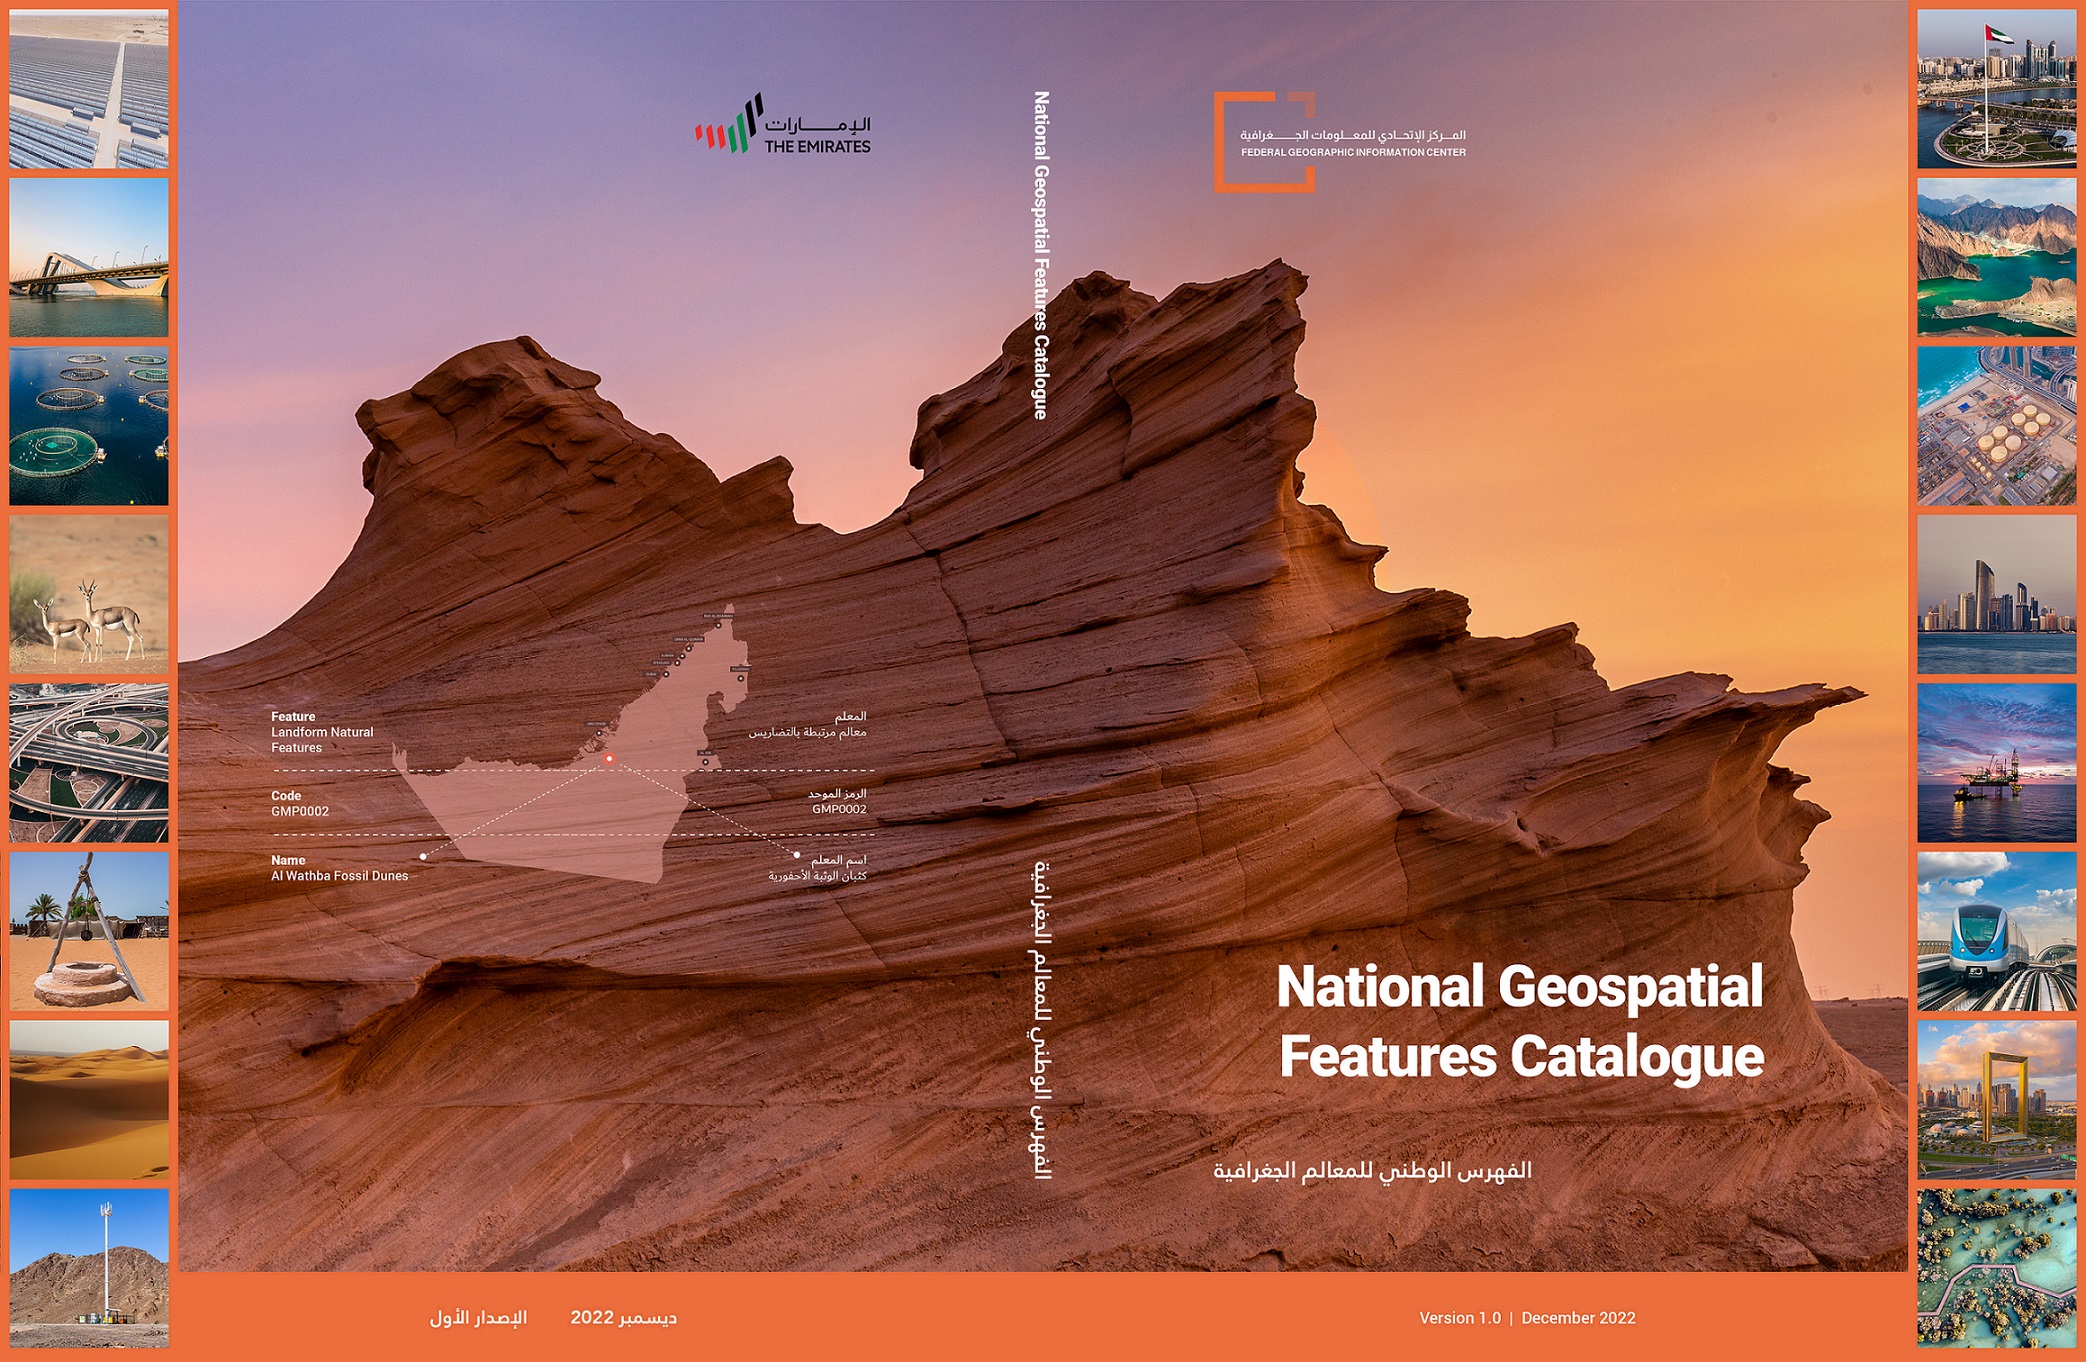Click the Federal Geographic Information Center logo

1339,142
